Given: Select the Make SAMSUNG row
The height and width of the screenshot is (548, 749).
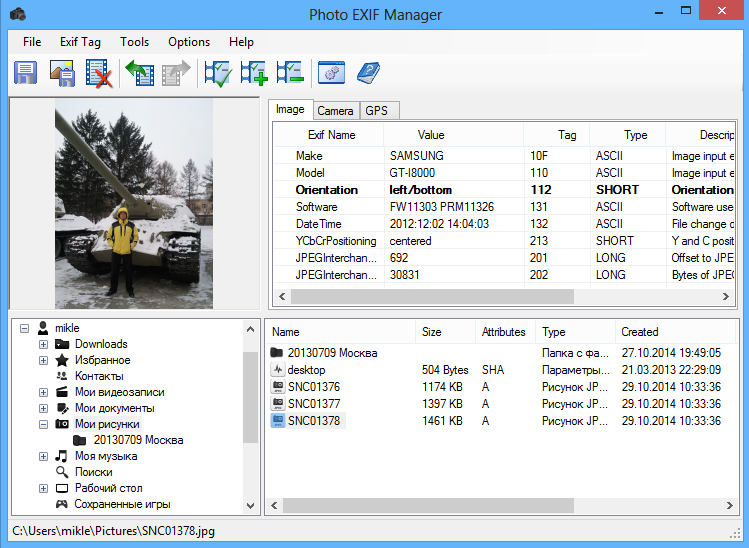Looking at the screenshot, I should pyautogui.click(x=504, y=156).
